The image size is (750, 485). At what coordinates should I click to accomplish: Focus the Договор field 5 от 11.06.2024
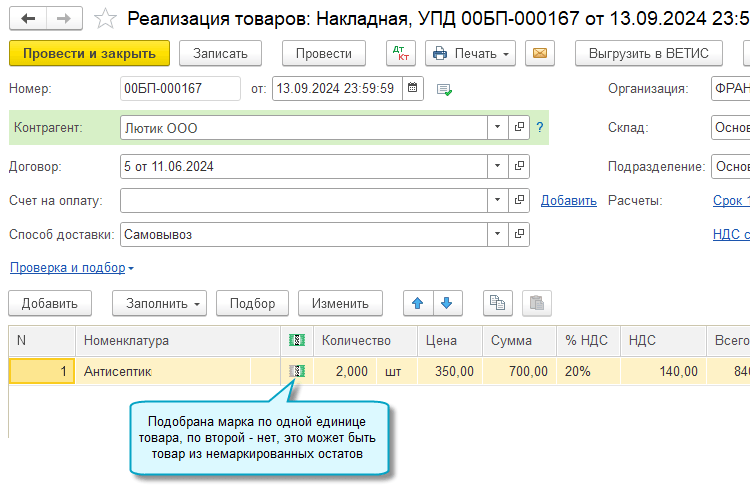click(304, 166)
